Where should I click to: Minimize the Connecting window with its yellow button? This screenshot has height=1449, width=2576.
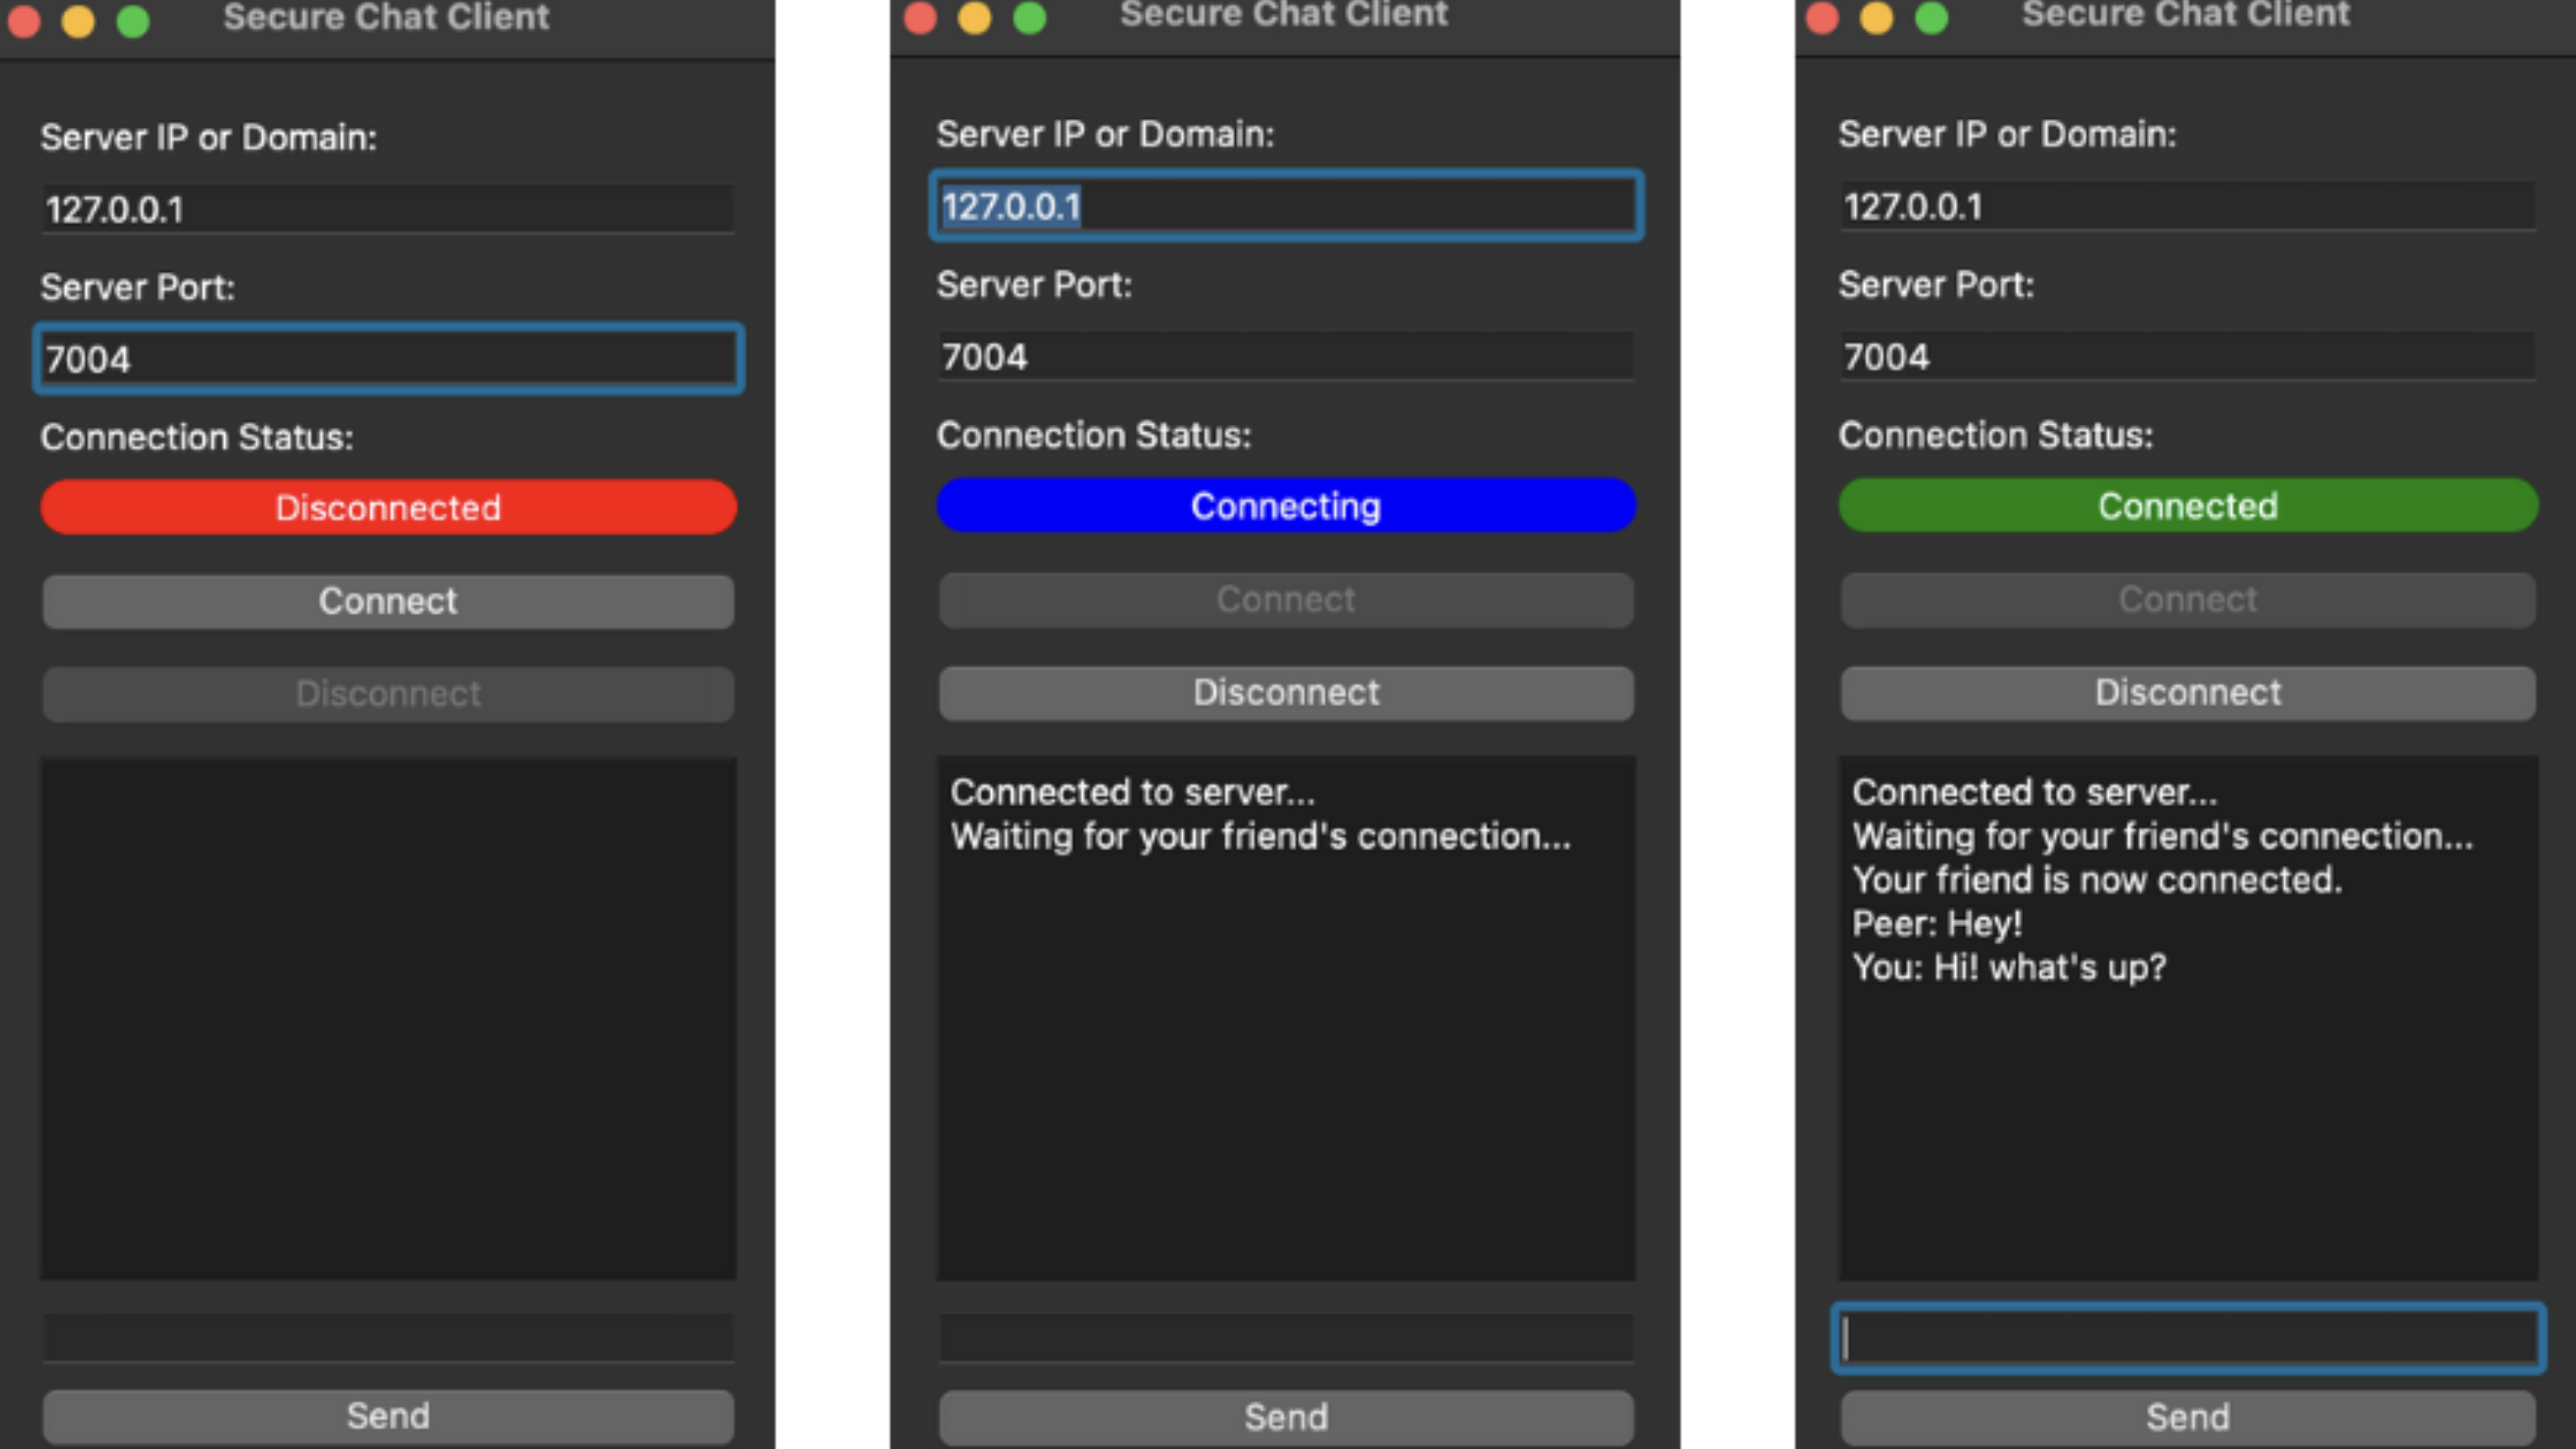coord(974,18)
